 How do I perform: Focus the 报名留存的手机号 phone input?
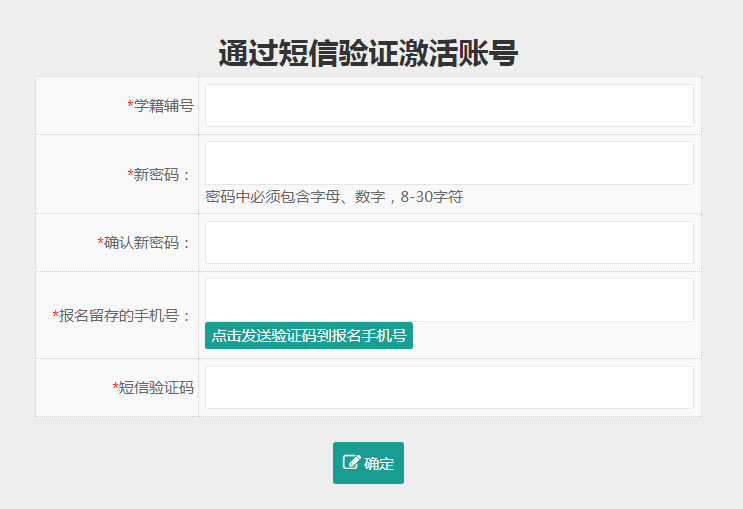449,300
